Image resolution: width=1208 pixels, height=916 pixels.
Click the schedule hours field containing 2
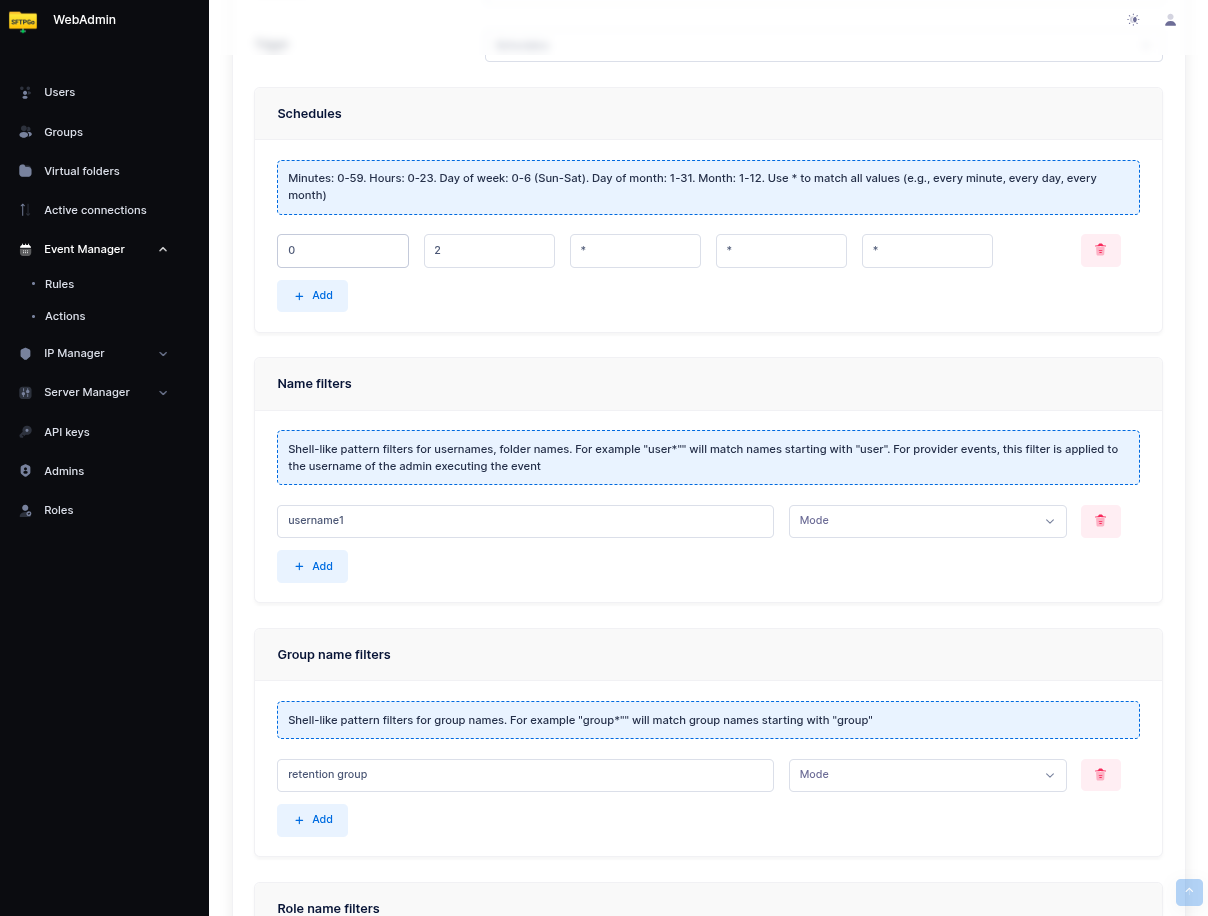(x=489, y=251)
